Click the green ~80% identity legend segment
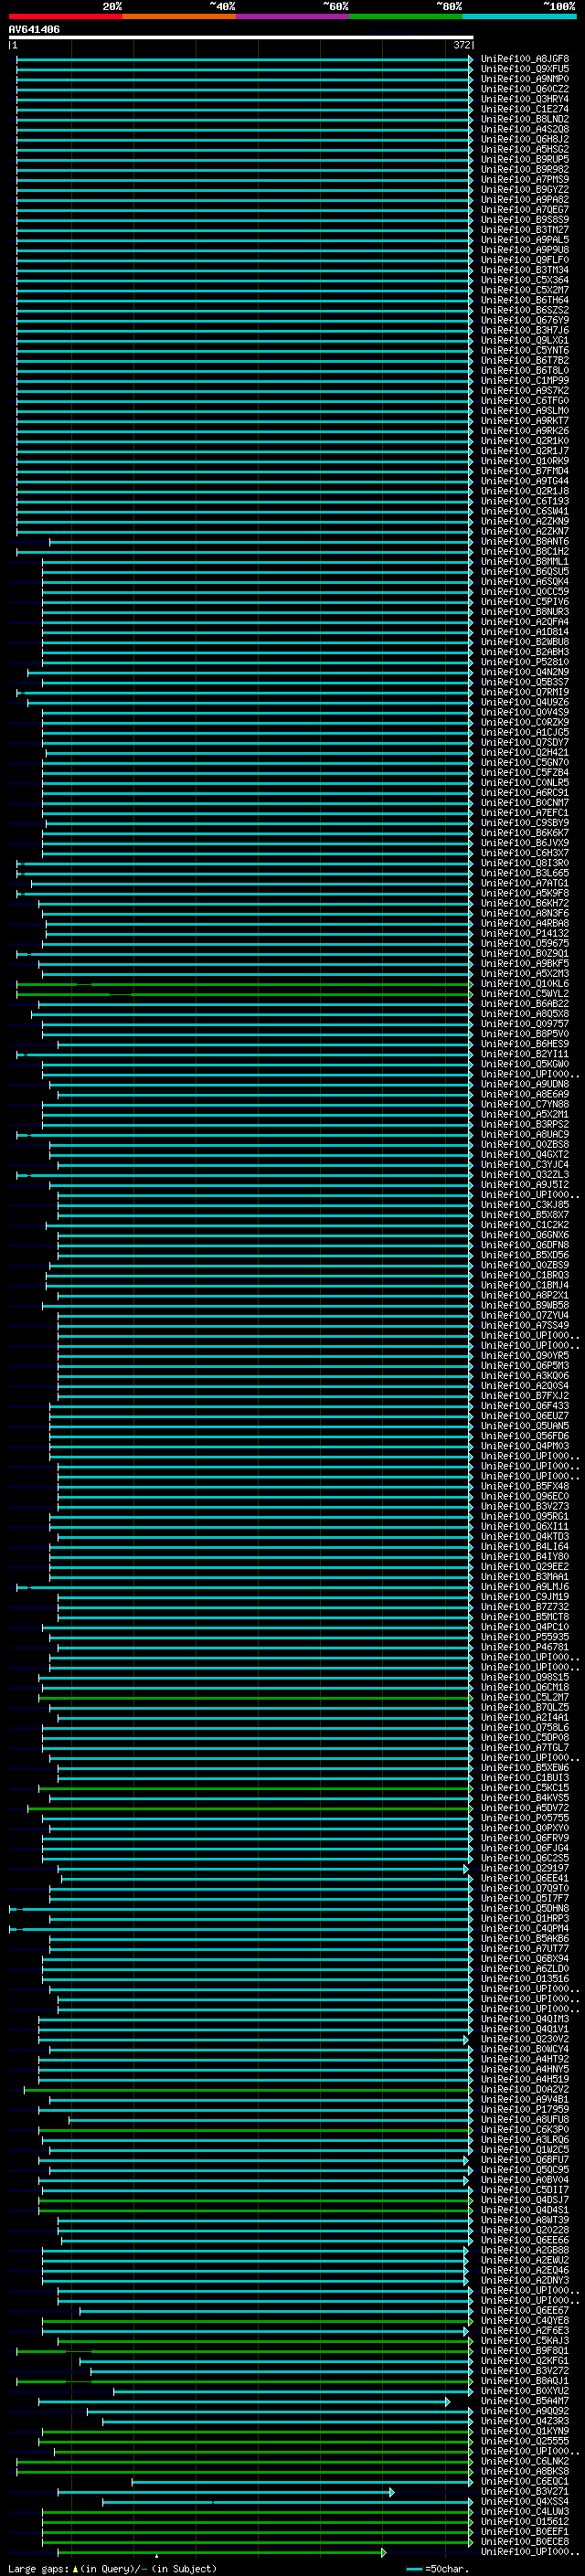 [406, 16]
